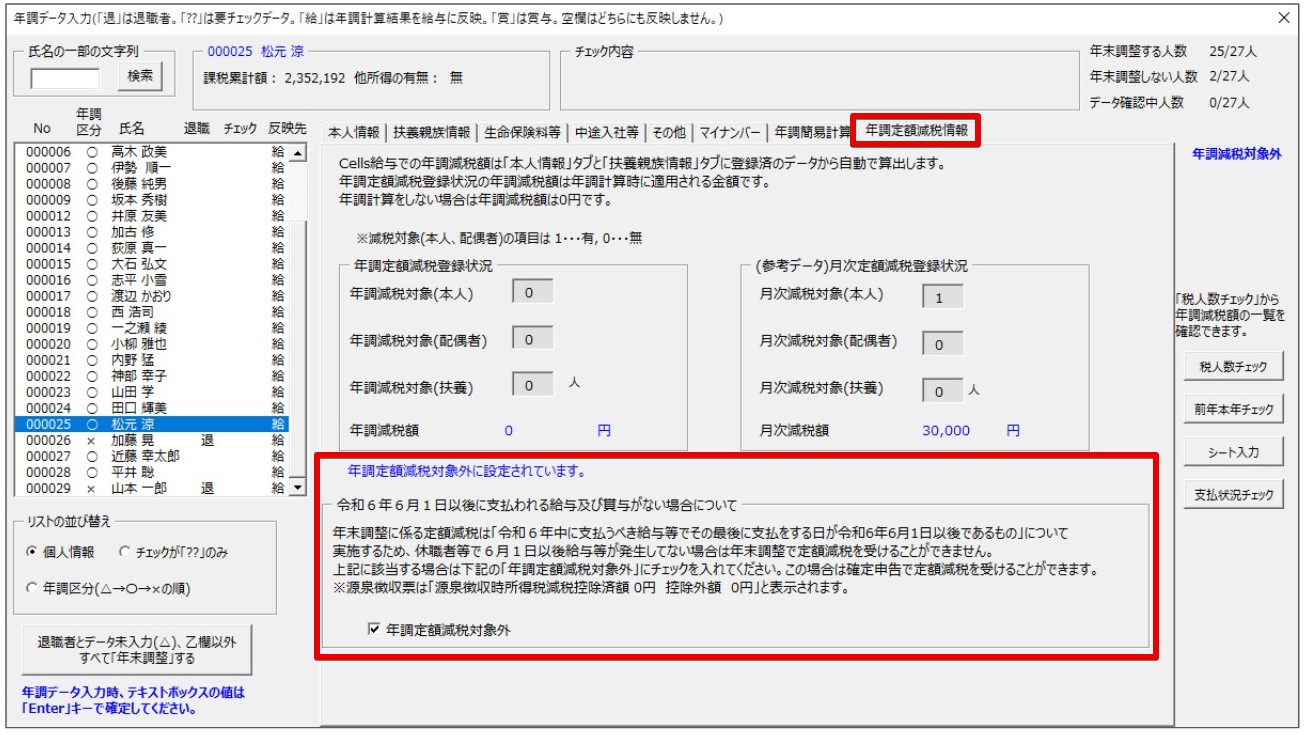Click the 反映先 column header
This screenshot has height=735, width=1306.
286,129
